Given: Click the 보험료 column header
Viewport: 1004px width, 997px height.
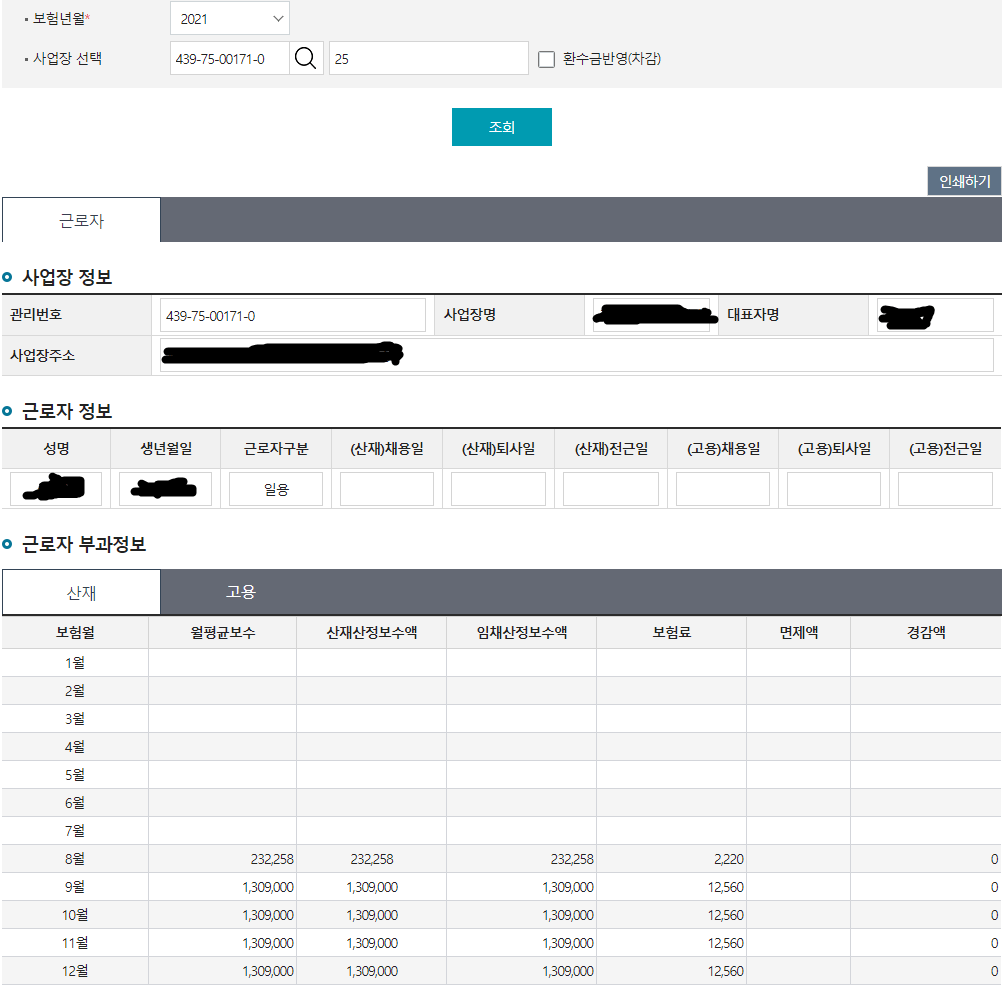Looking at the screenshot, I should pos(671,633).
